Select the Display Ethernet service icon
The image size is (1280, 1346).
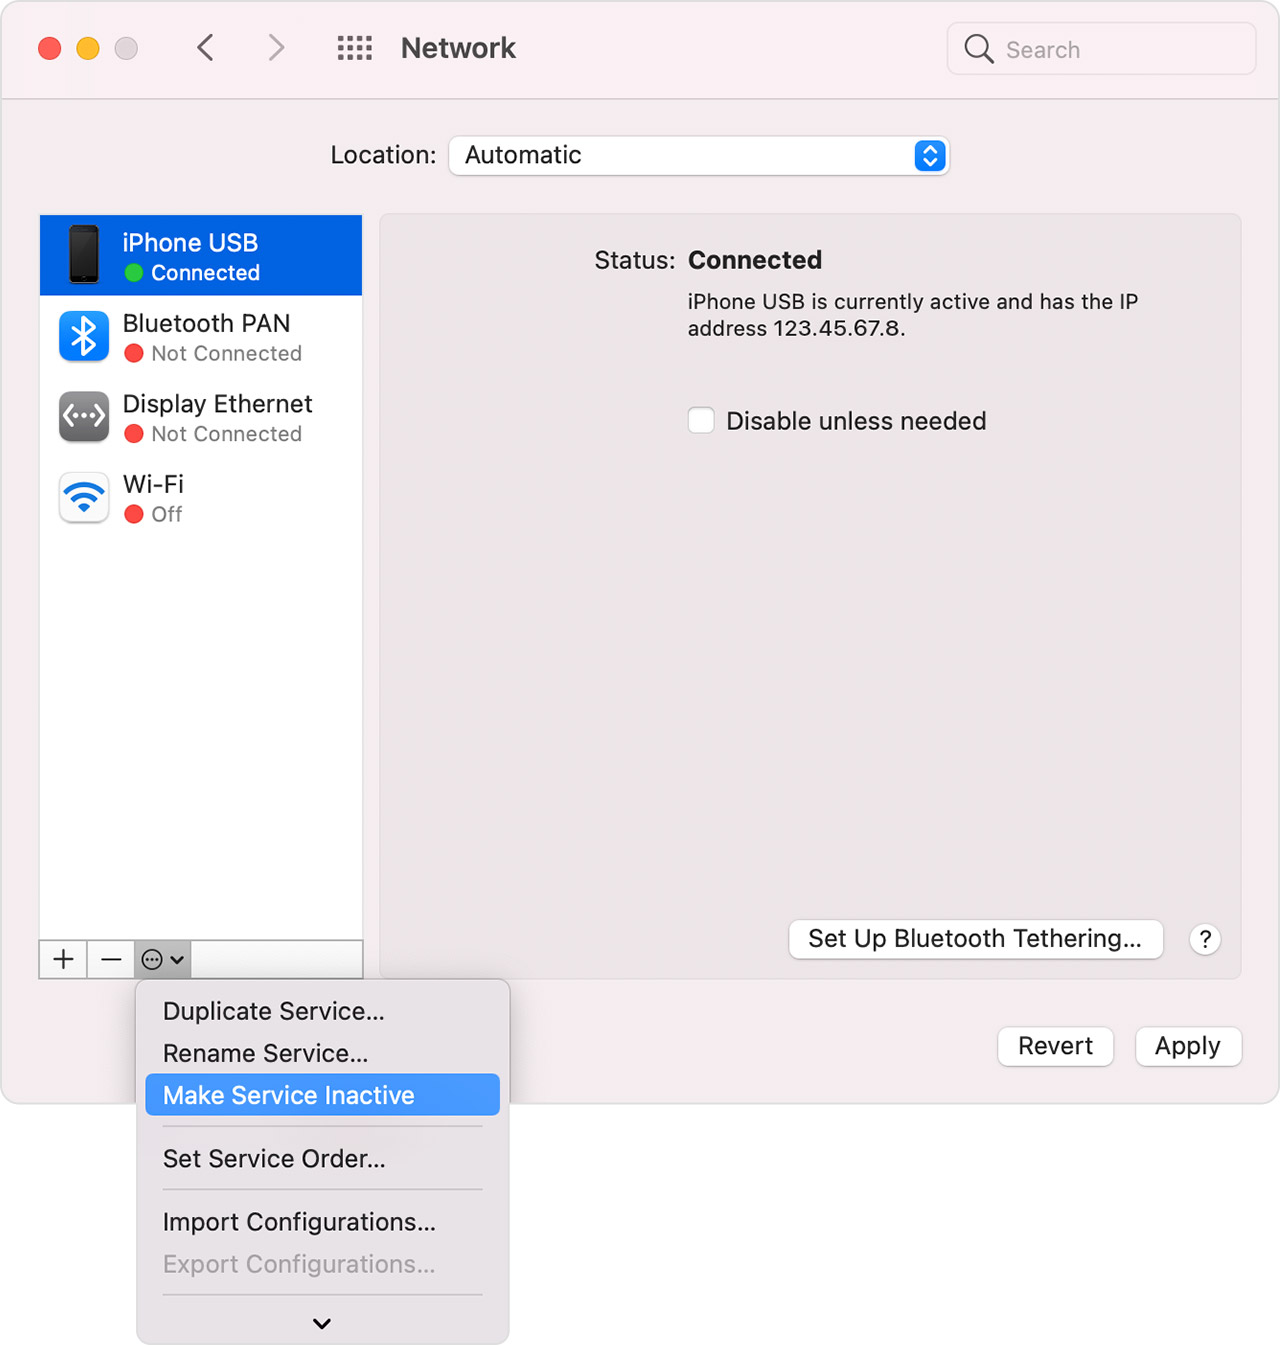(84, 417)
